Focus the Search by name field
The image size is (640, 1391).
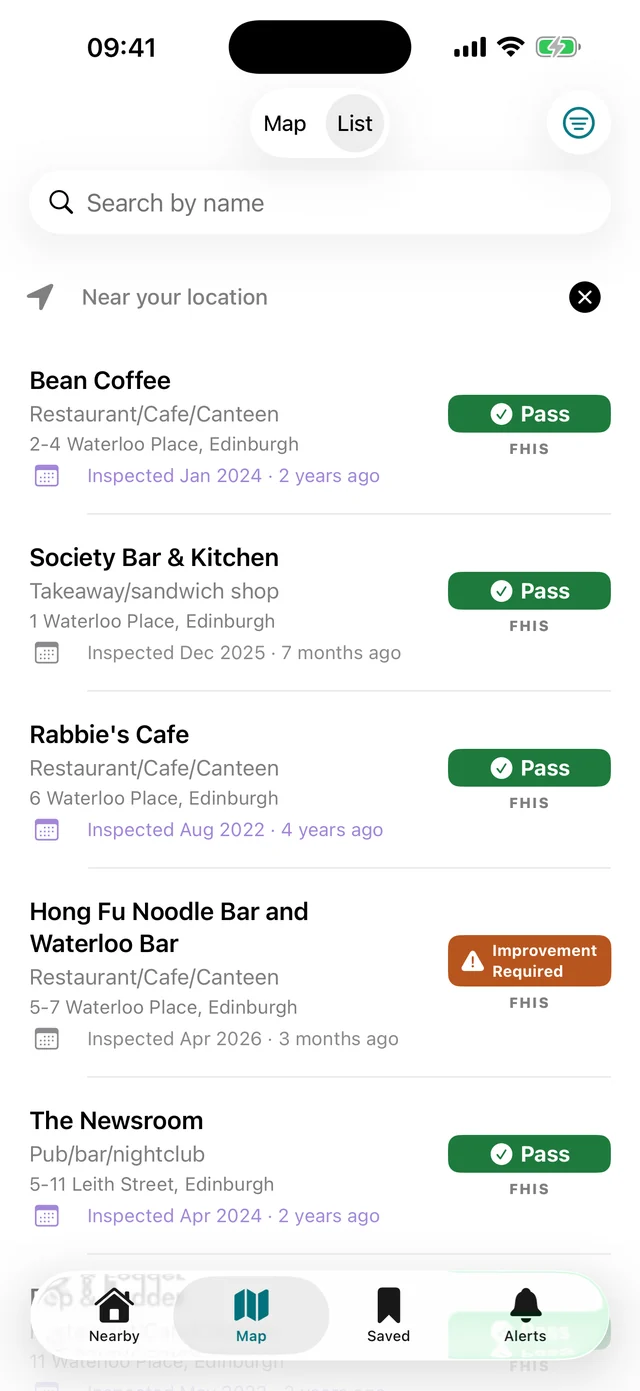[320, 203]
